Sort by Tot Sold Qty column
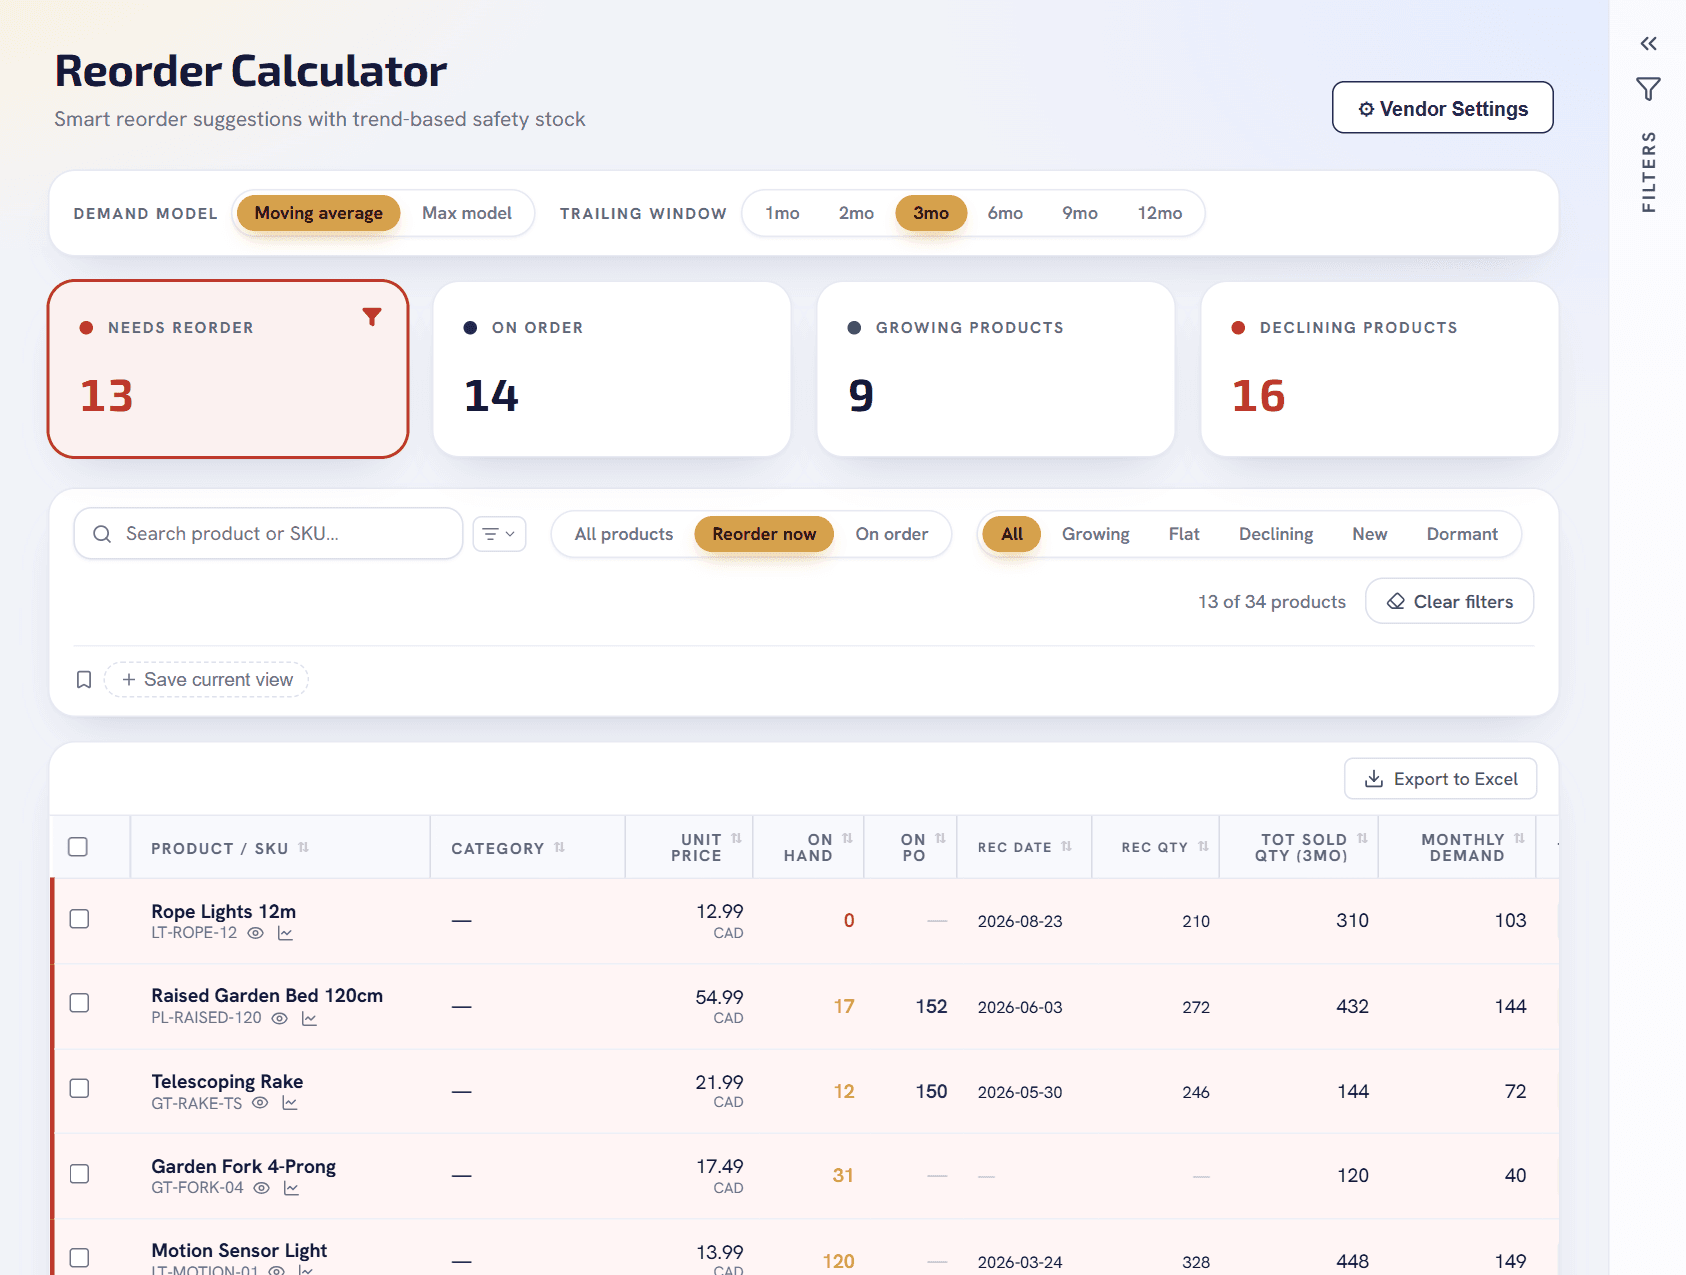Screen dimensions: 1686x1275 coord(1362,838)
